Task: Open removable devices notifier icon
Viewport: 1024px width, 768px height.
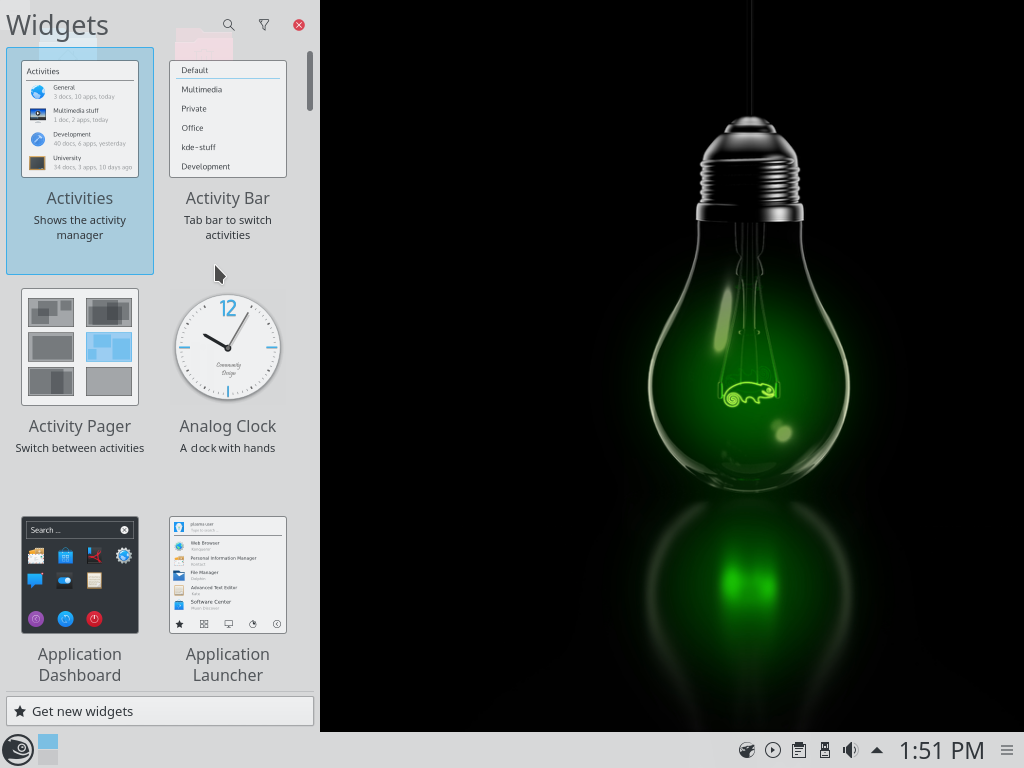Action: (824, 750)
